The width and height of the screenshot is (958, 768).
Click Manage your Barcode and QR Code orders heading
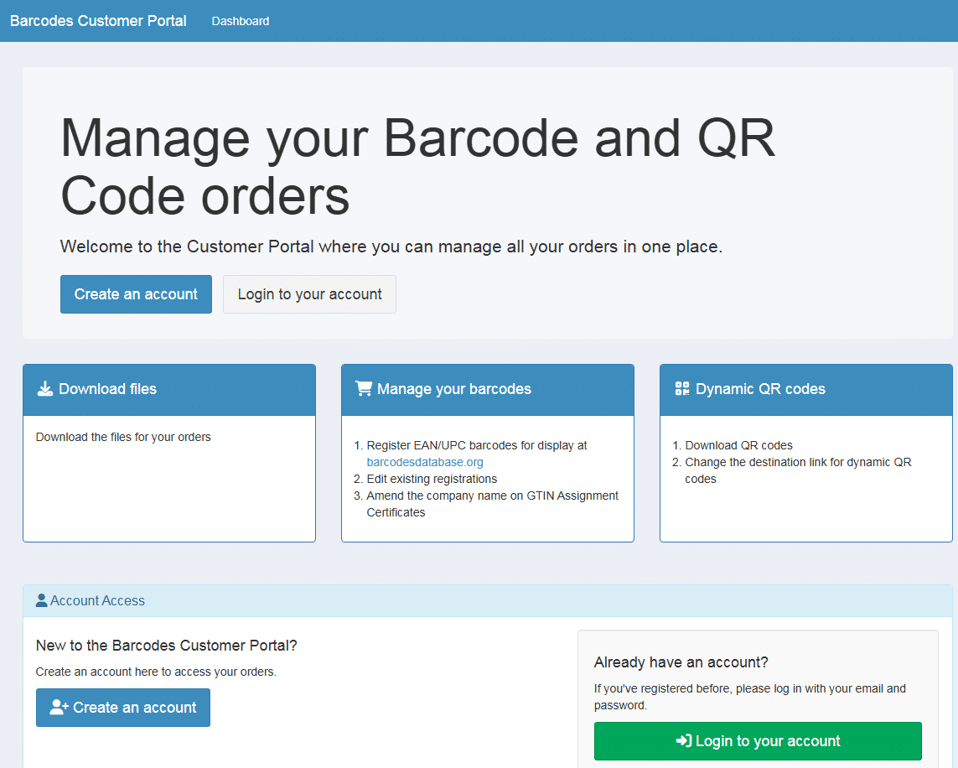click(418, 166)
